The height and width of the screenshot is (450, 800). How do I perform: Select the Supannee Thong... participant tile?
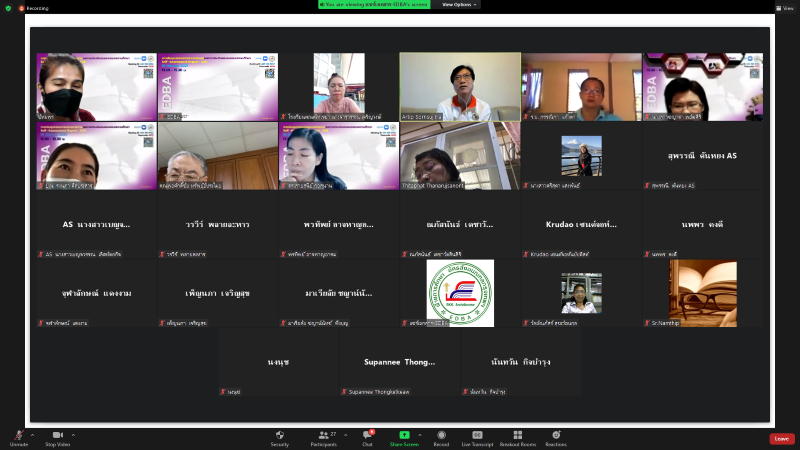pyautogui.click(x=399, y=362)
